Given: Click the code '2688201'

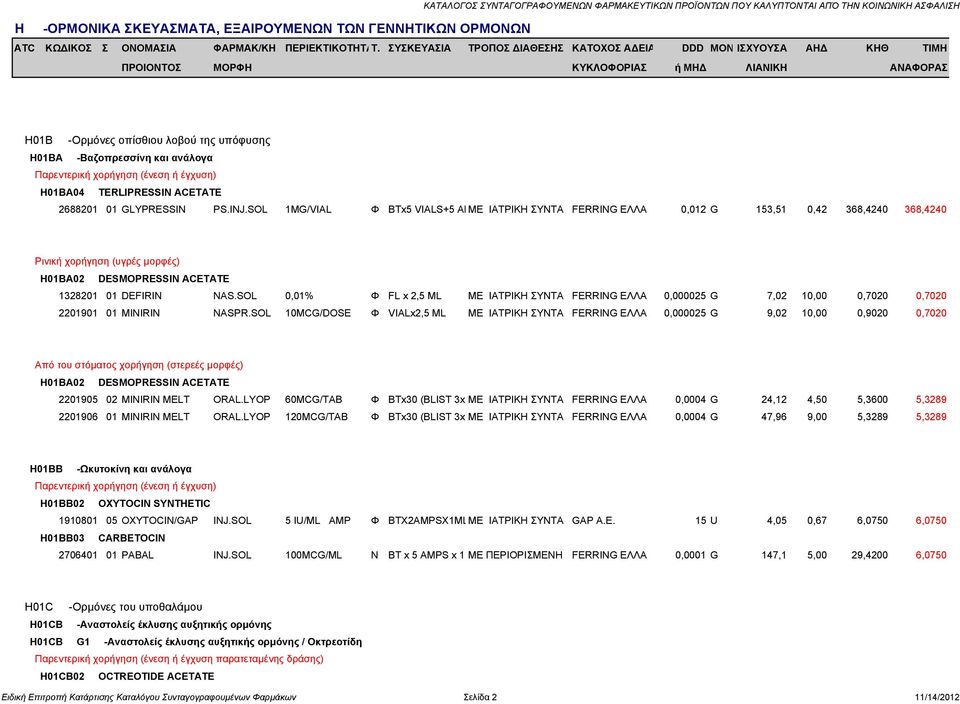Looking at the screenshot, I should point(78,209).
